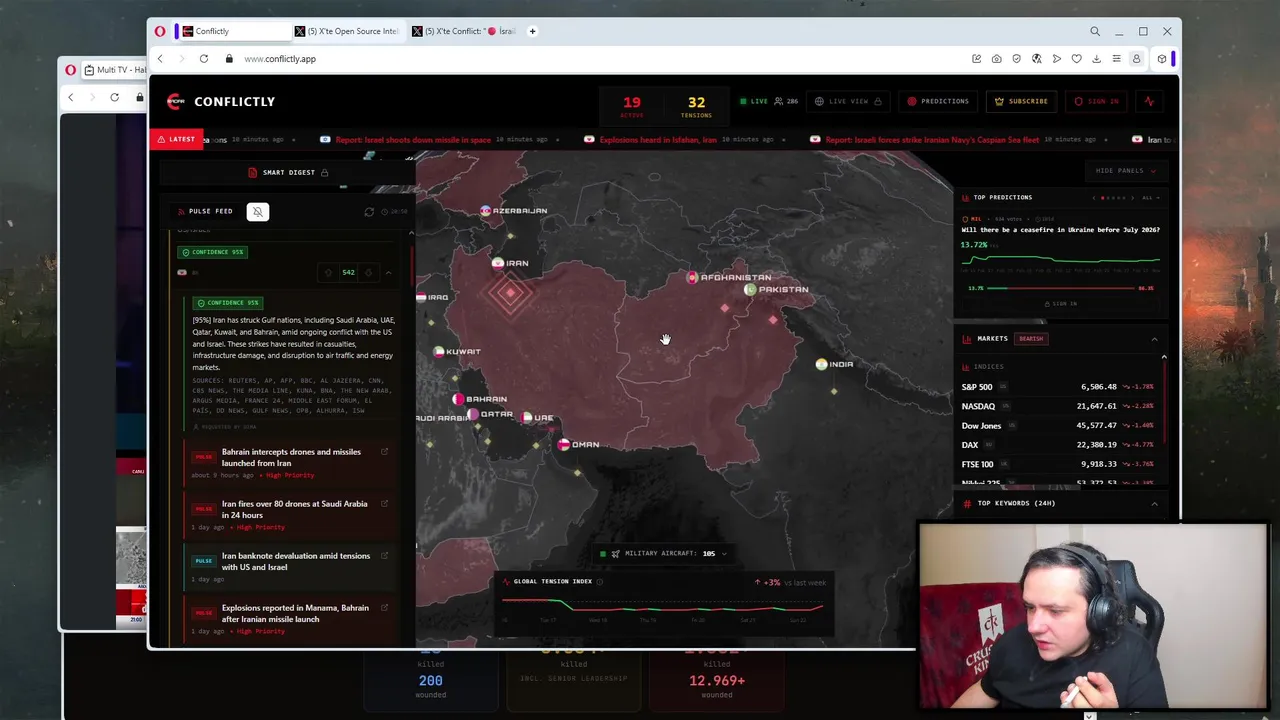The image size is (1280, 720).
Task: Toggle the Military Aircraft layer checkbox
Action: [602, 553]
